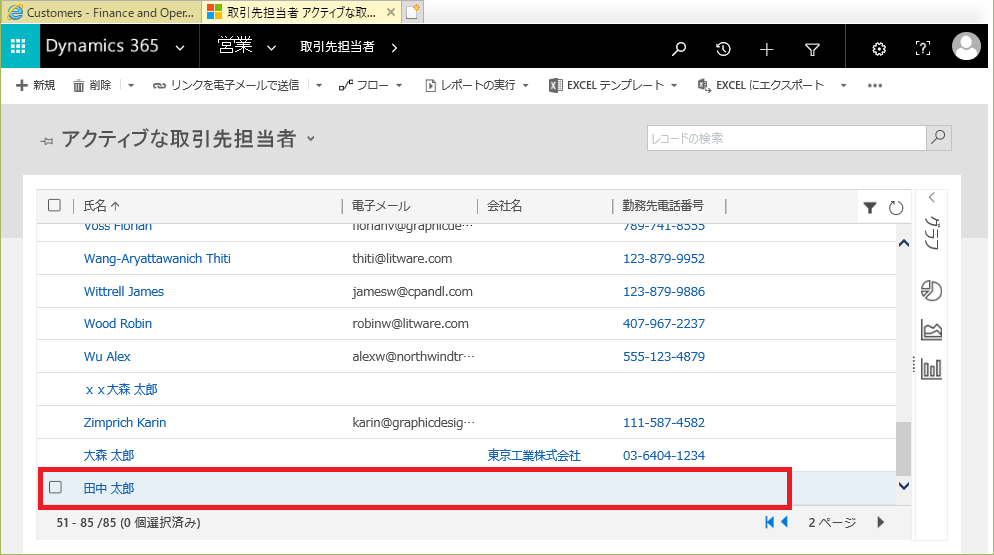Screen dimensions: 994x555
Task: Toggle the select-all checkbox in grid header
Action: pyautogui.click(x=55, y=205)
